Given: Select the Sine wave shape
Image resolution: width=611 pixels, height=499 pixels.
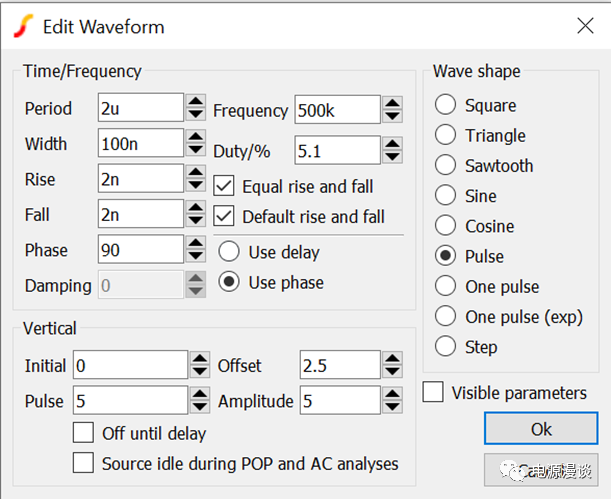Looking at the screenshot, I should (445, 196).
